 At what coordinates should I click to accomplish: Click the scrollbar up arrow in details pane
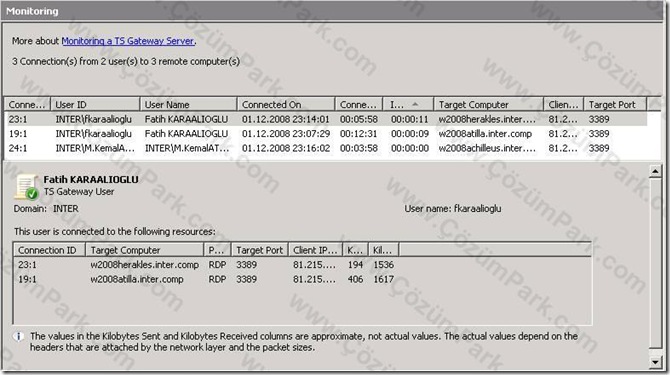tap(655, 171)
